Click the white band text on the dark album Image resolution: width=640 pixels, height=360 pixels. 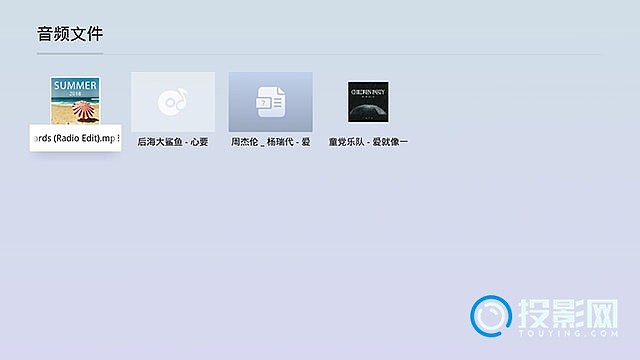368,92
